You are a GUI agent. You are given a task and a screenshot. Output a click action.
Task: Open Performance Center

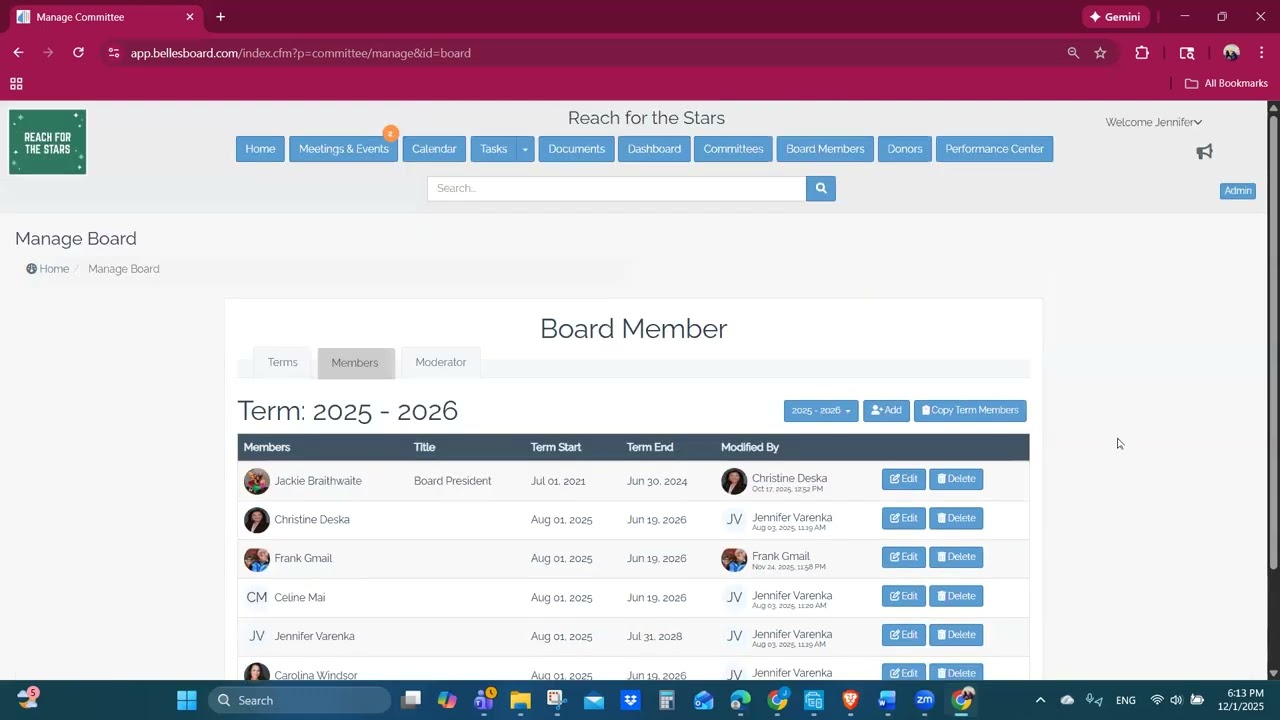click(994, 149)
